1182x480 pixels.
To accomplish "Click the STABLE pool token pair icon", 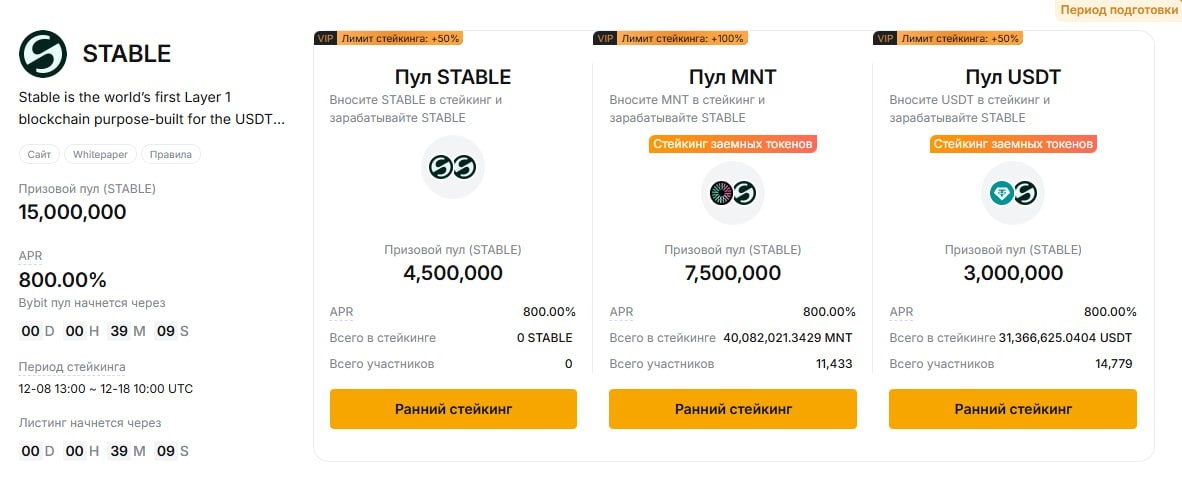I will click(x=452, y=167).
